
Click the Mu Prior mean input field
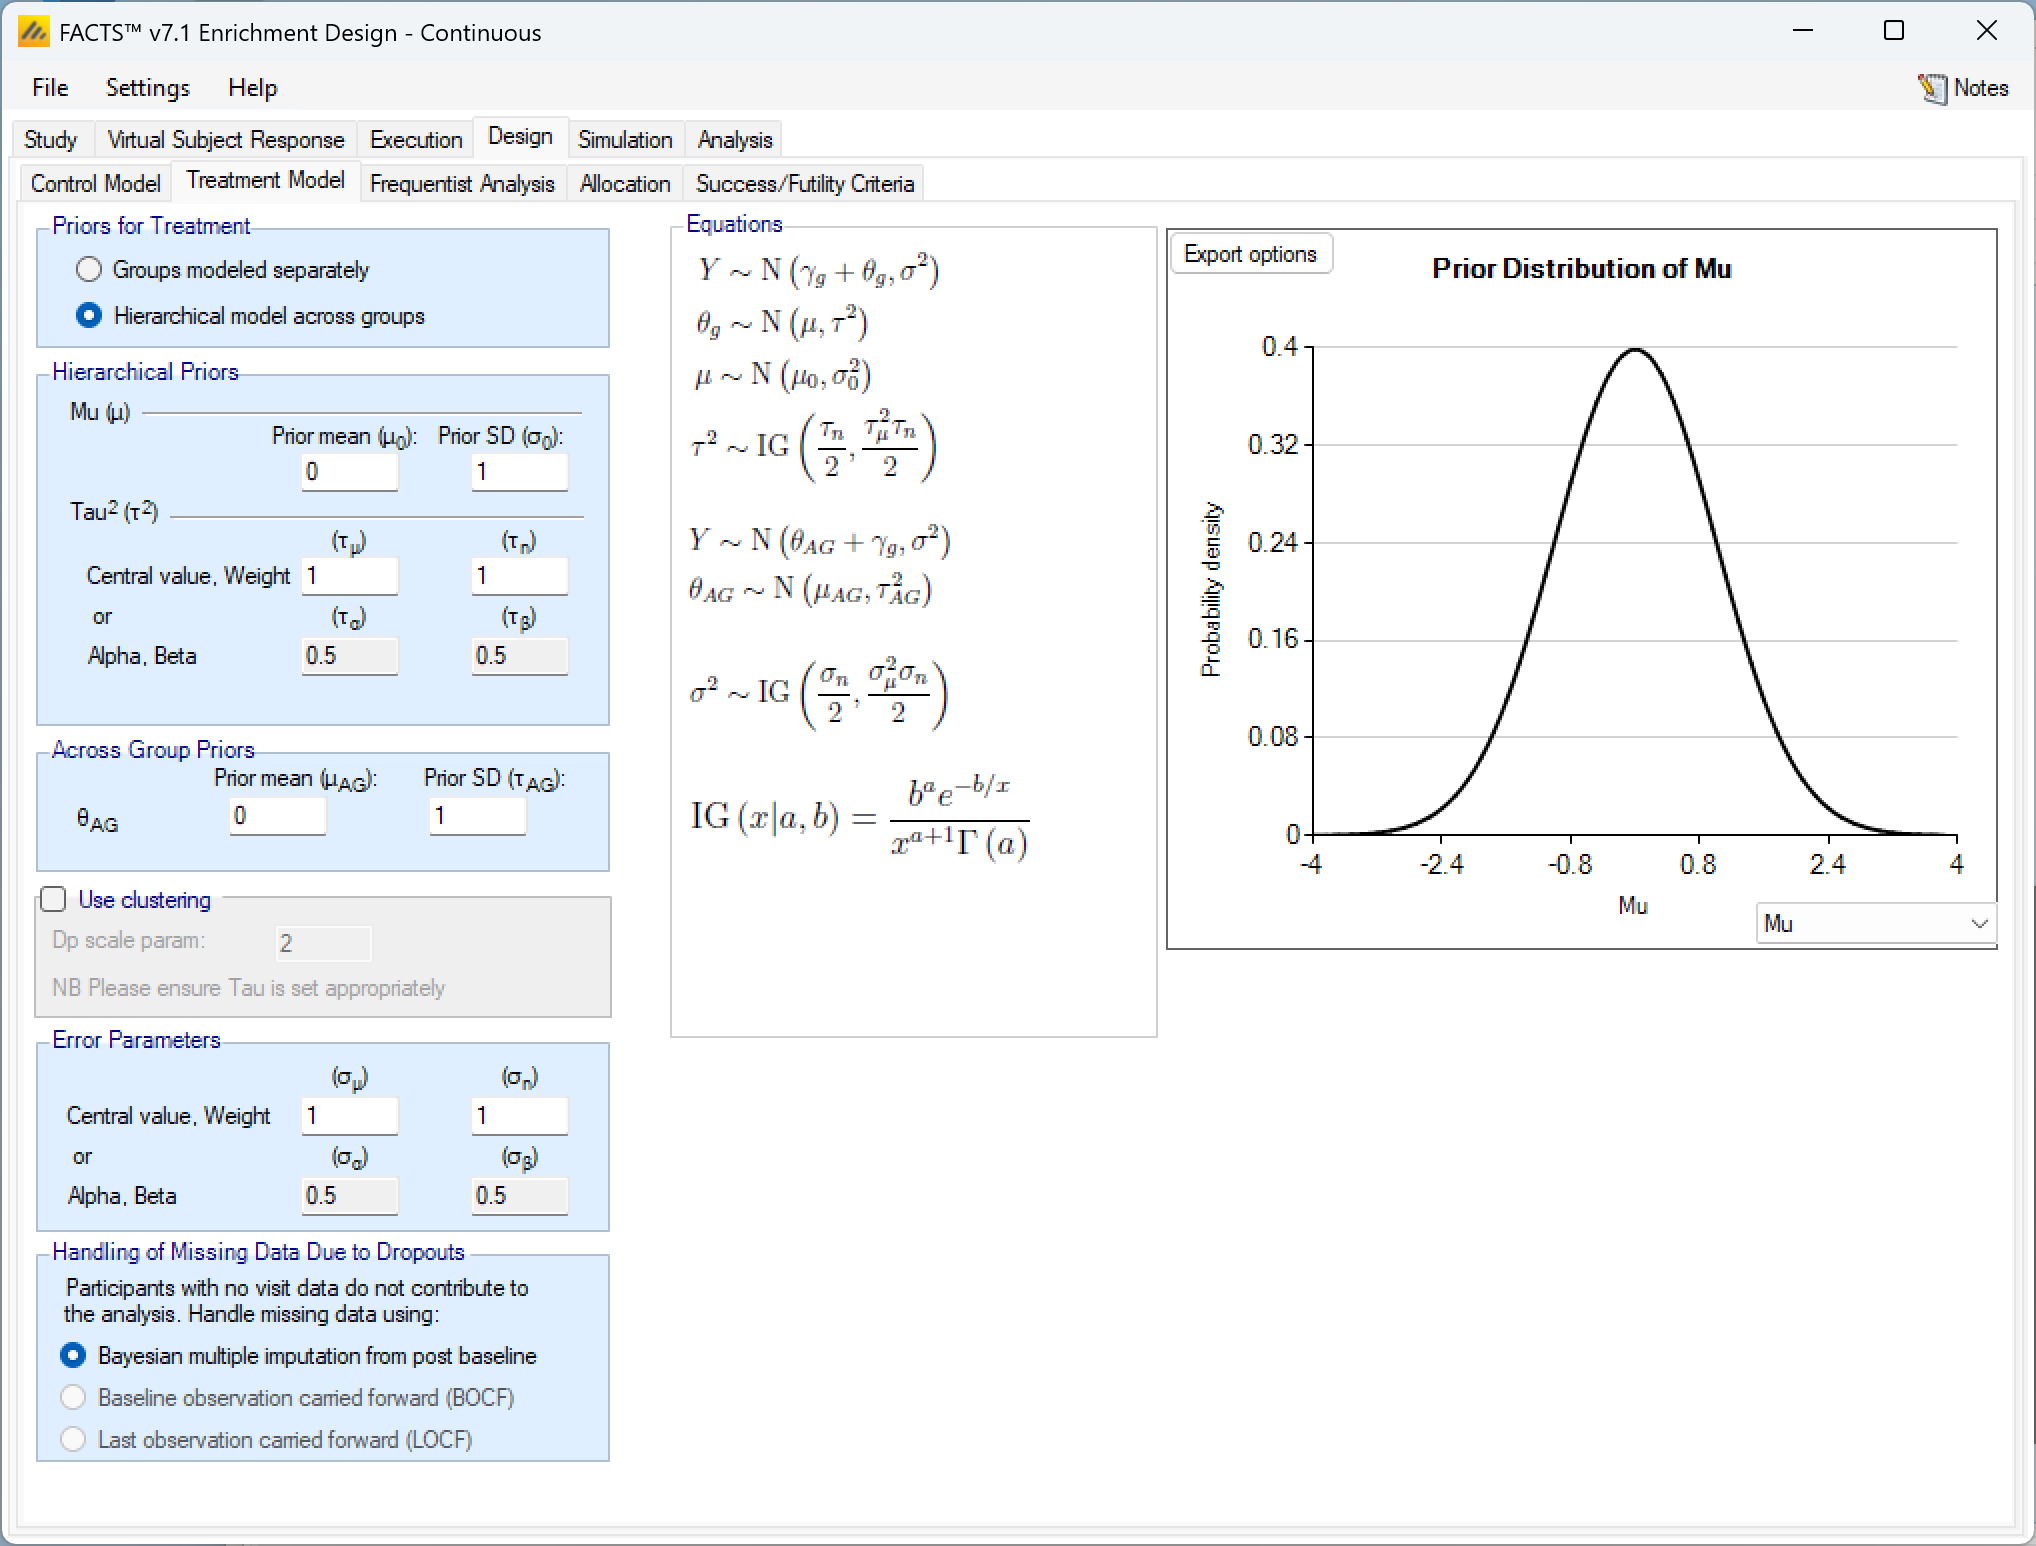click(349, 472)
